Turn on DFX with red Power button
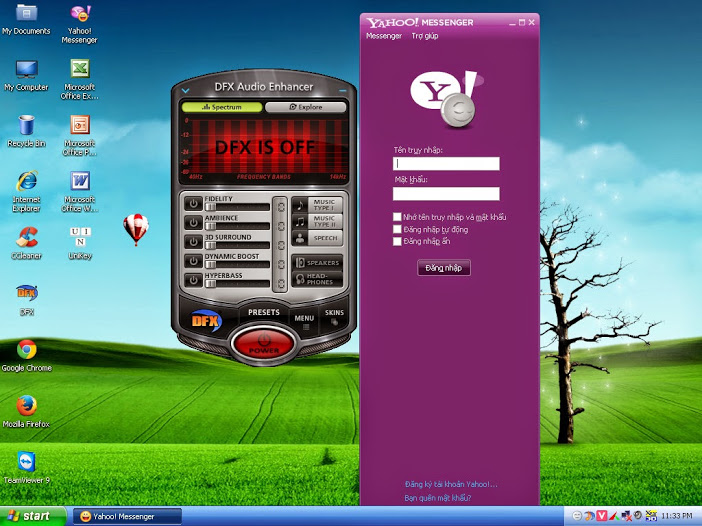The height and width of the screenshot is (526, 702). click(x=264, y=344)
